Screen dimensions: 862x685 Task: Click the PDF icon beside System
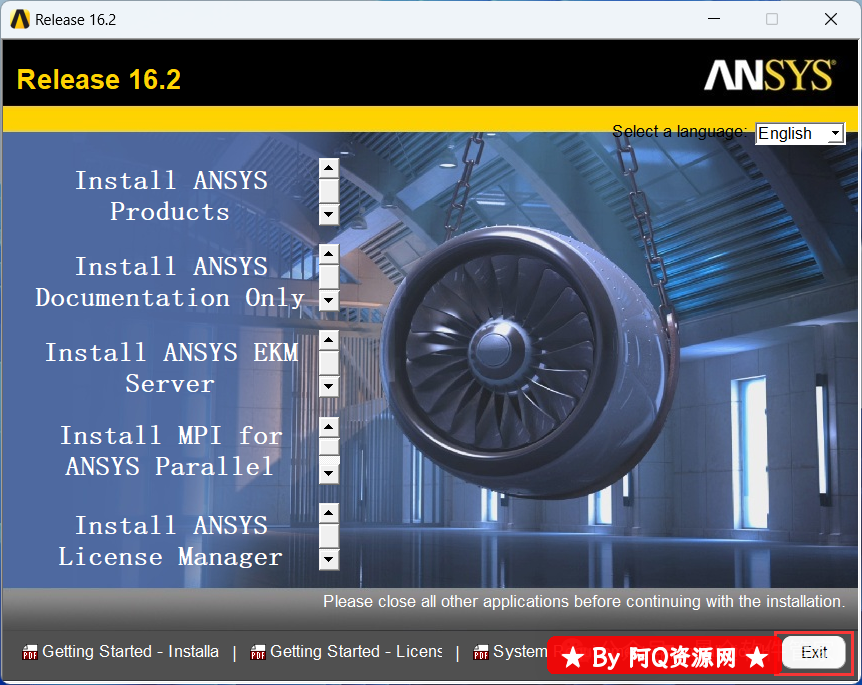[x=481, y=652]
